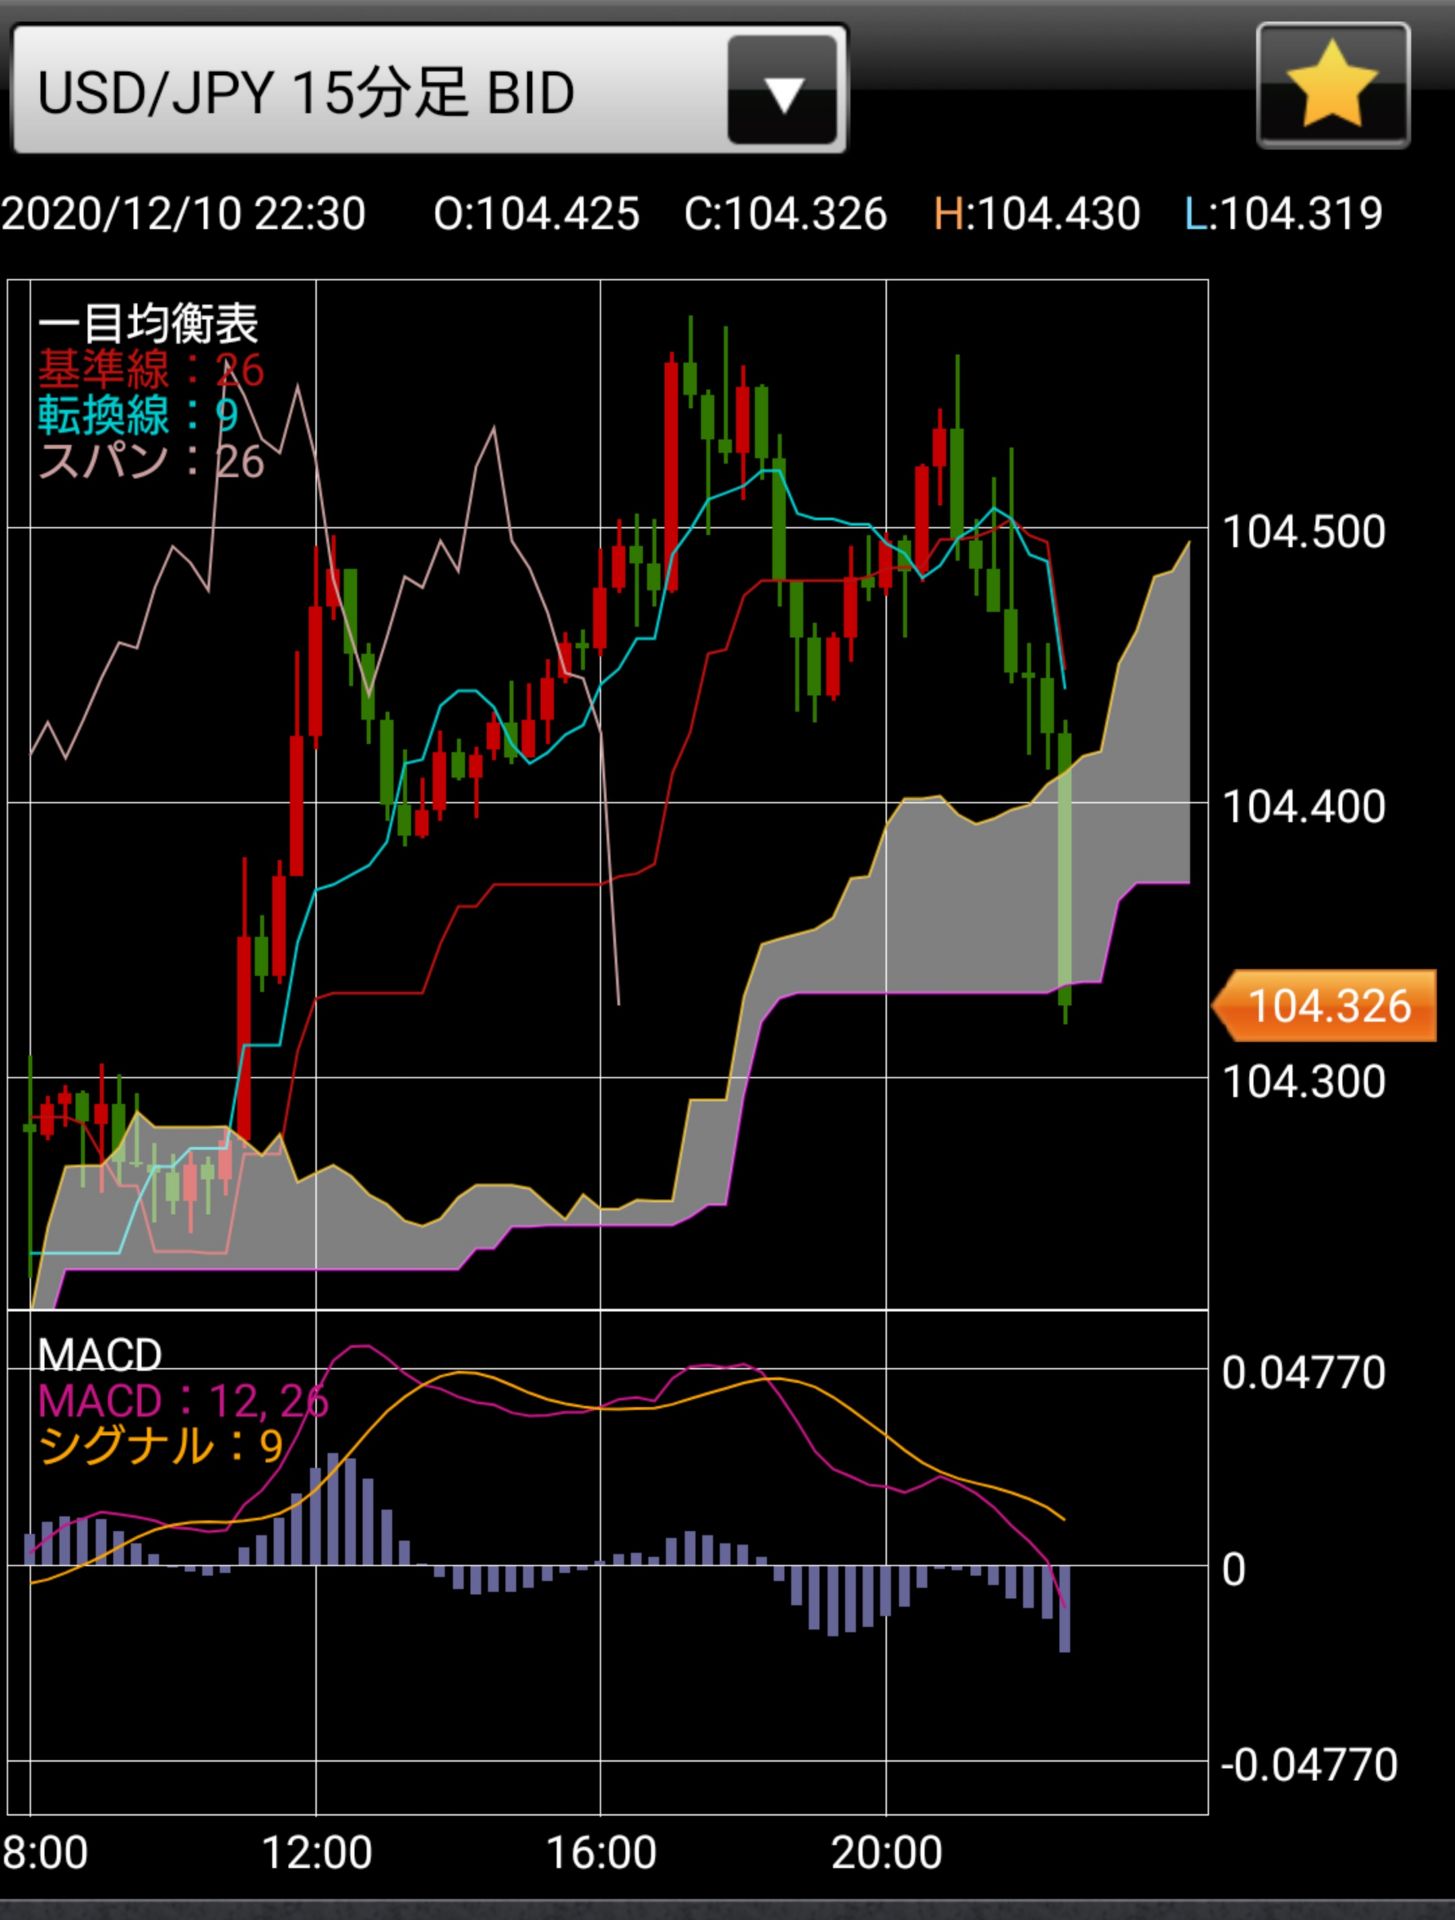Select the 一目均衡表 indicator label

pyautogui.click(x=148, y=323)
